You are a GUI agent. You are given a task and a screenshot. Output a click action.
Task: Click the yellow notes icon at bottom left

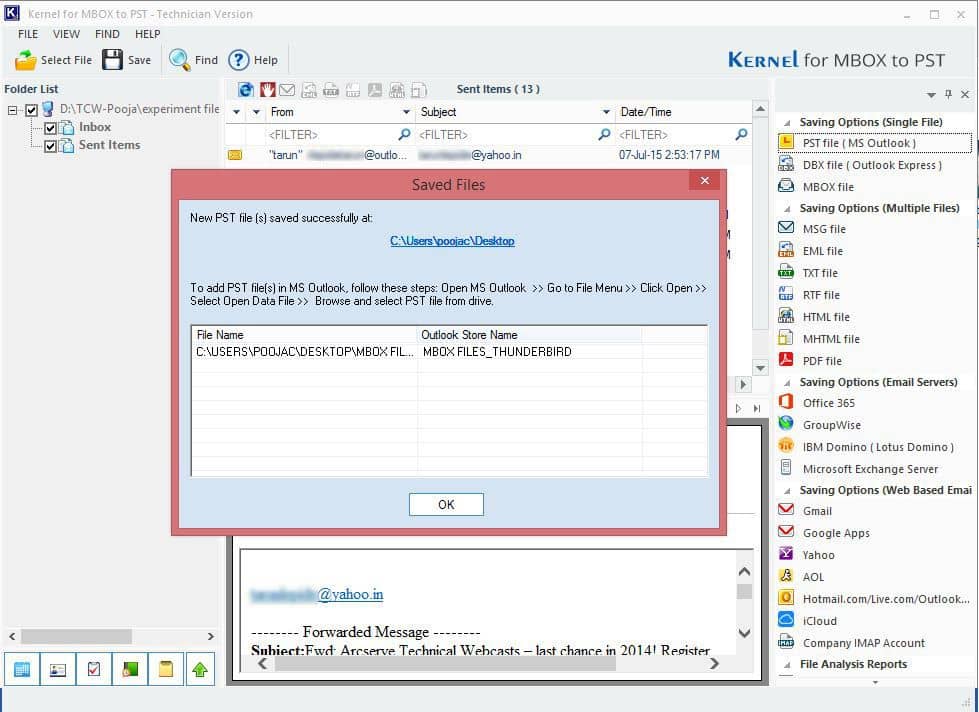[165, 670]
